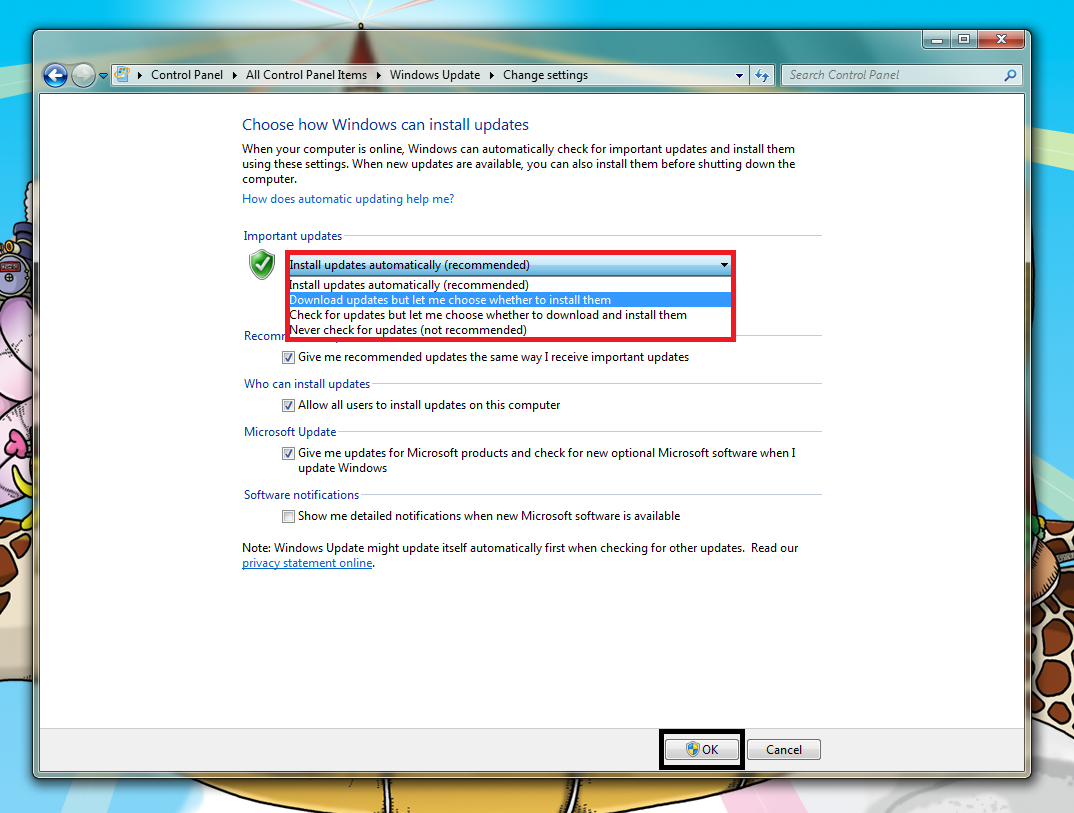Refresh the address bar location
Screen dimensions: 1074x813
click(762, 75)
